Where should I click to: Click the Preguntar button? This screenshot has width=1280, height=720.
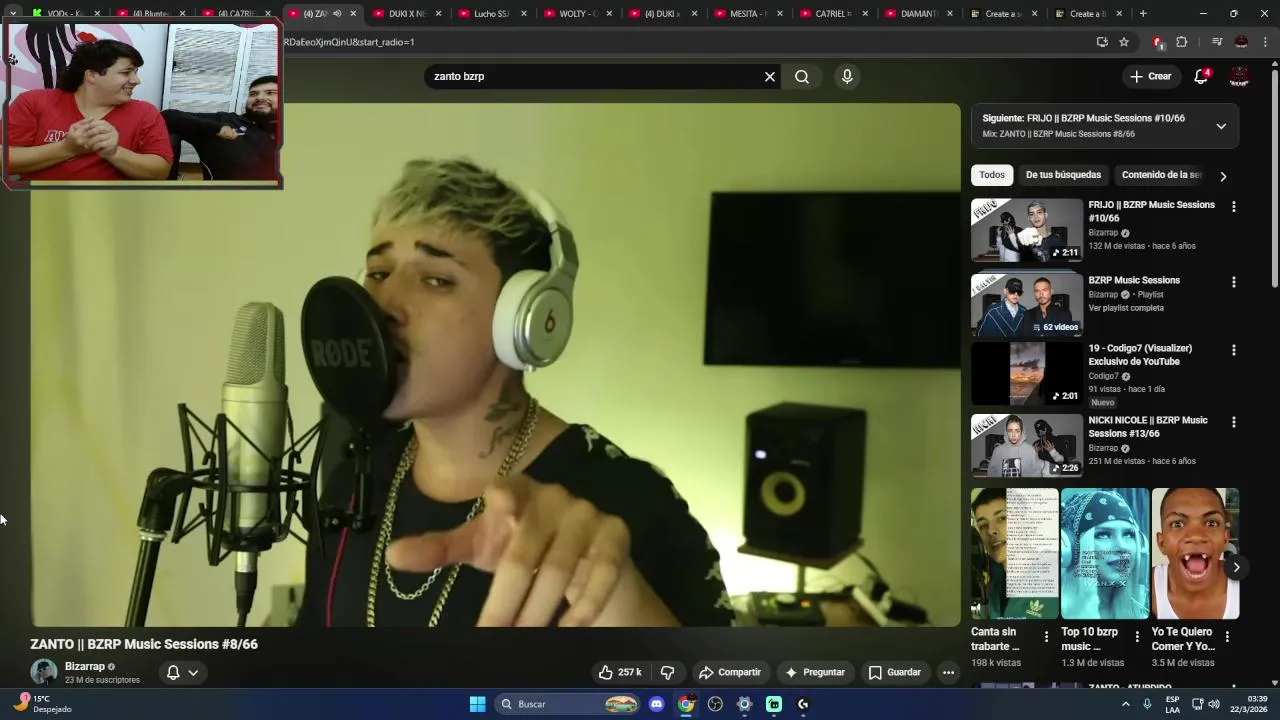tap(815, 673)
